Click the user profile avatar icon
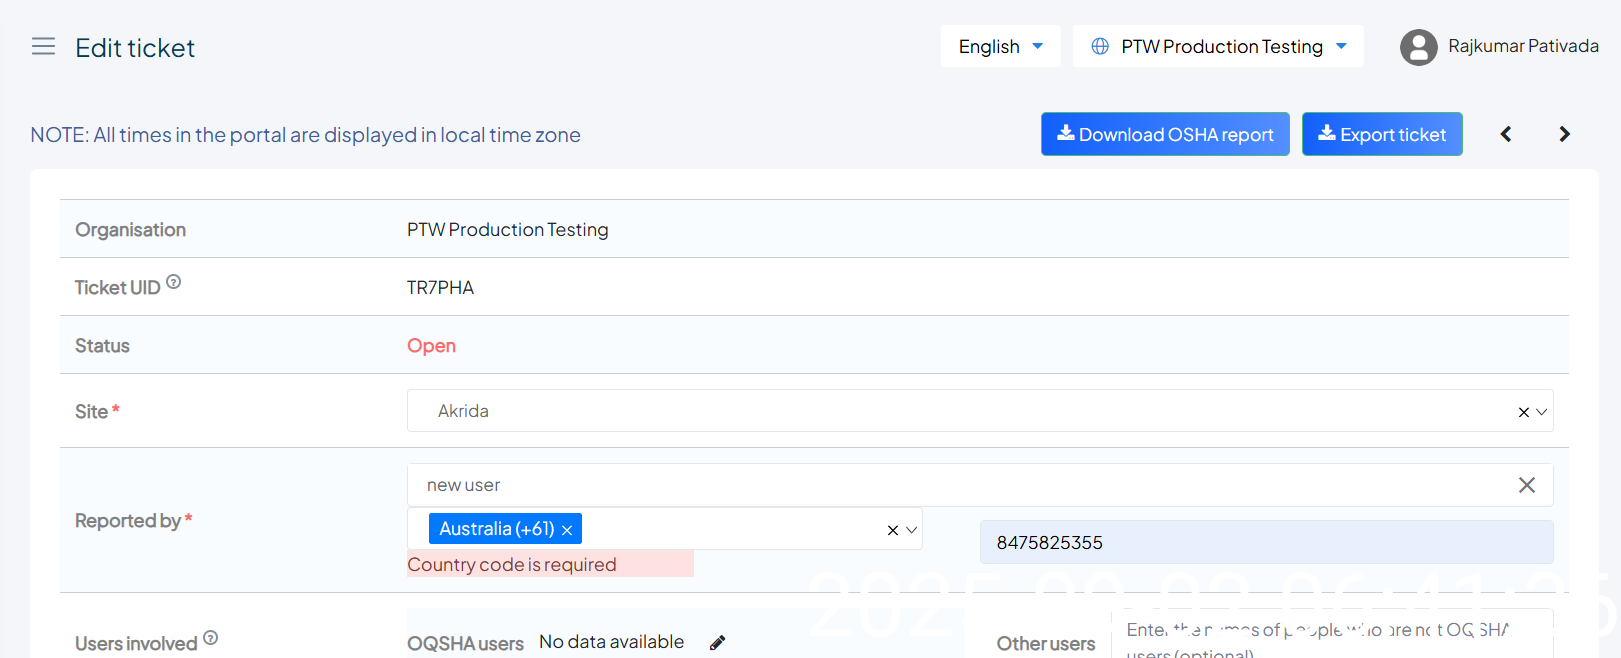 point(1418,47)
